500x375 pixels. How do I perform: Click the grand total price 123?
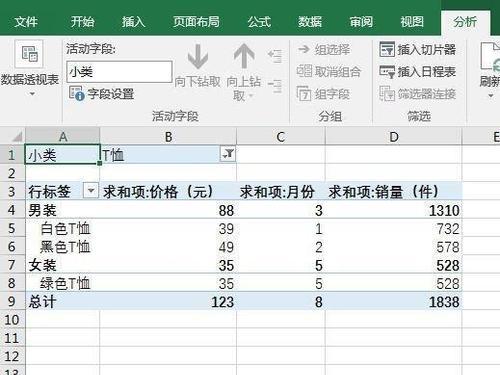(x=222, y=302)
